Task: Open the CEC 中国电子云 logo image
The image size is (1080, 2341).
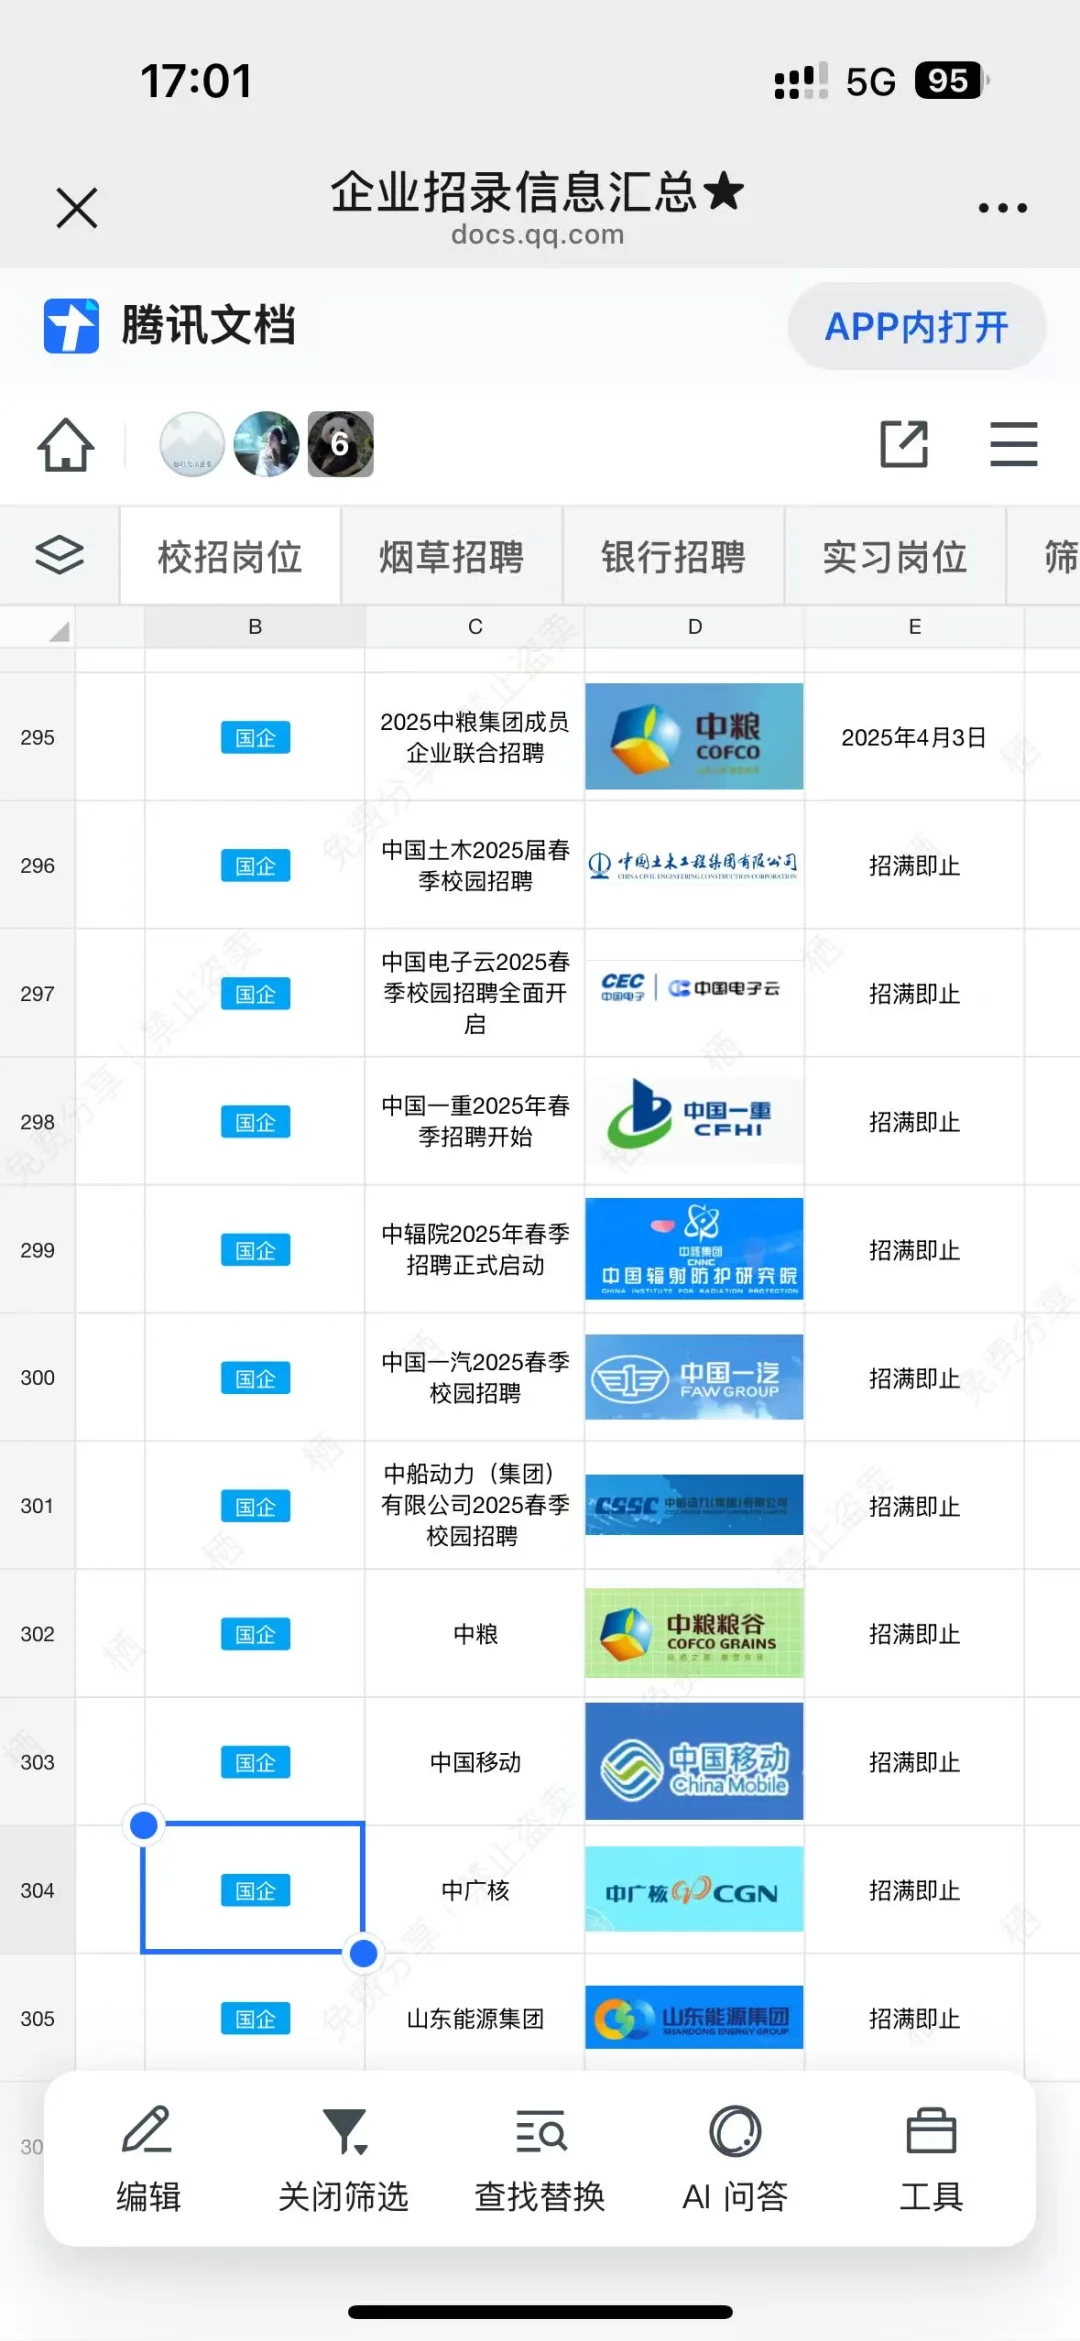Action: (x=694, y=988)
